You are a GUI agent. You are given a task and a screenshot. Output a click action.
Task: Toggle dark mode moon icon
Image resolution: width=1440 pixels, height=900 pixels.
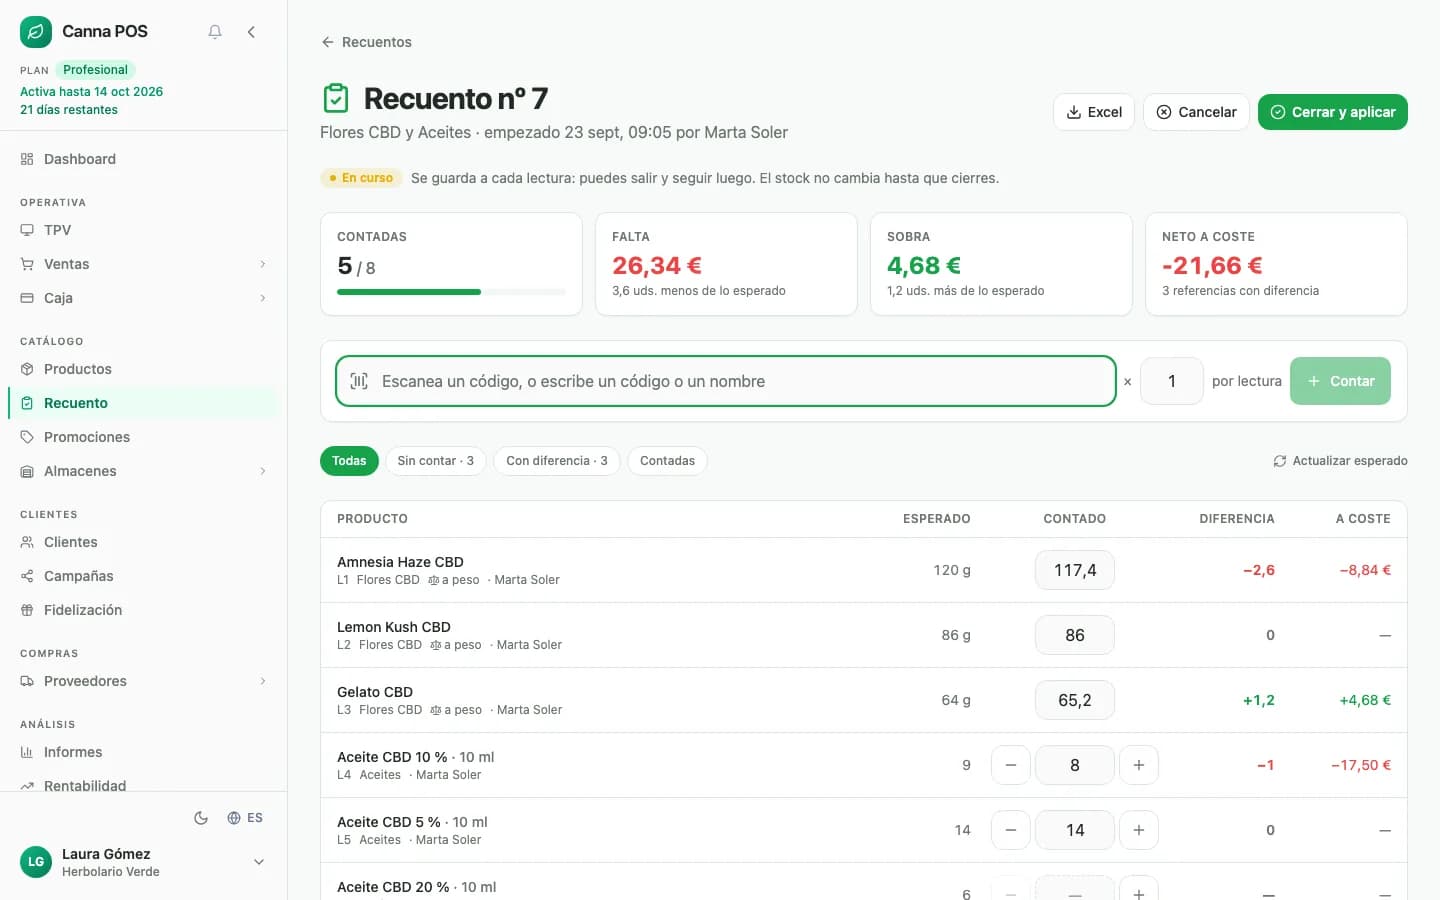pos(201,818)
